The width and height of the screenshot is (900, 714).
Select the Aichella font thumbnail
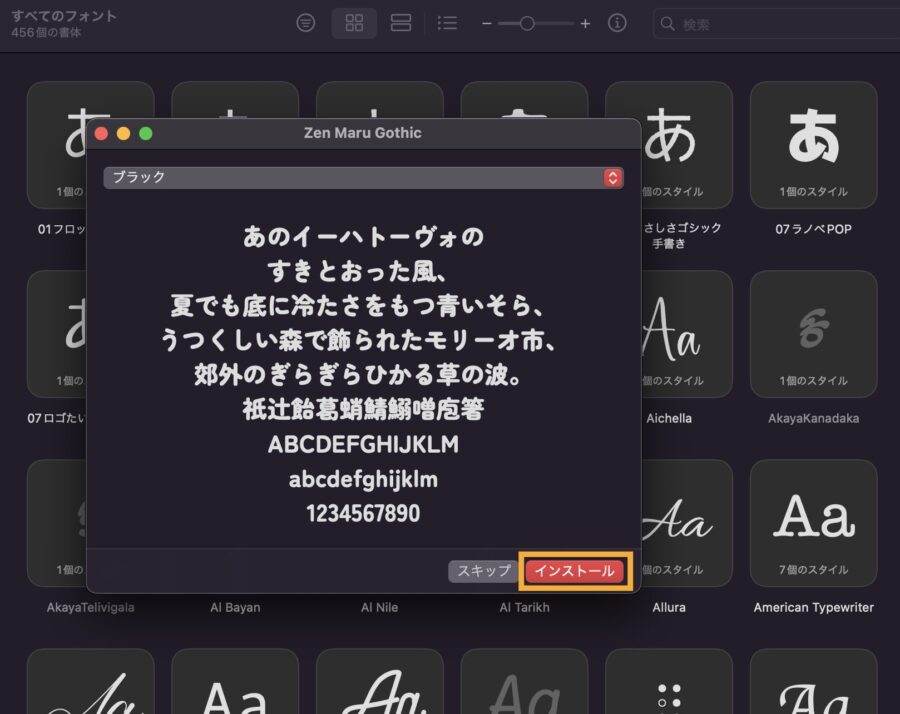tap(686, 334)
